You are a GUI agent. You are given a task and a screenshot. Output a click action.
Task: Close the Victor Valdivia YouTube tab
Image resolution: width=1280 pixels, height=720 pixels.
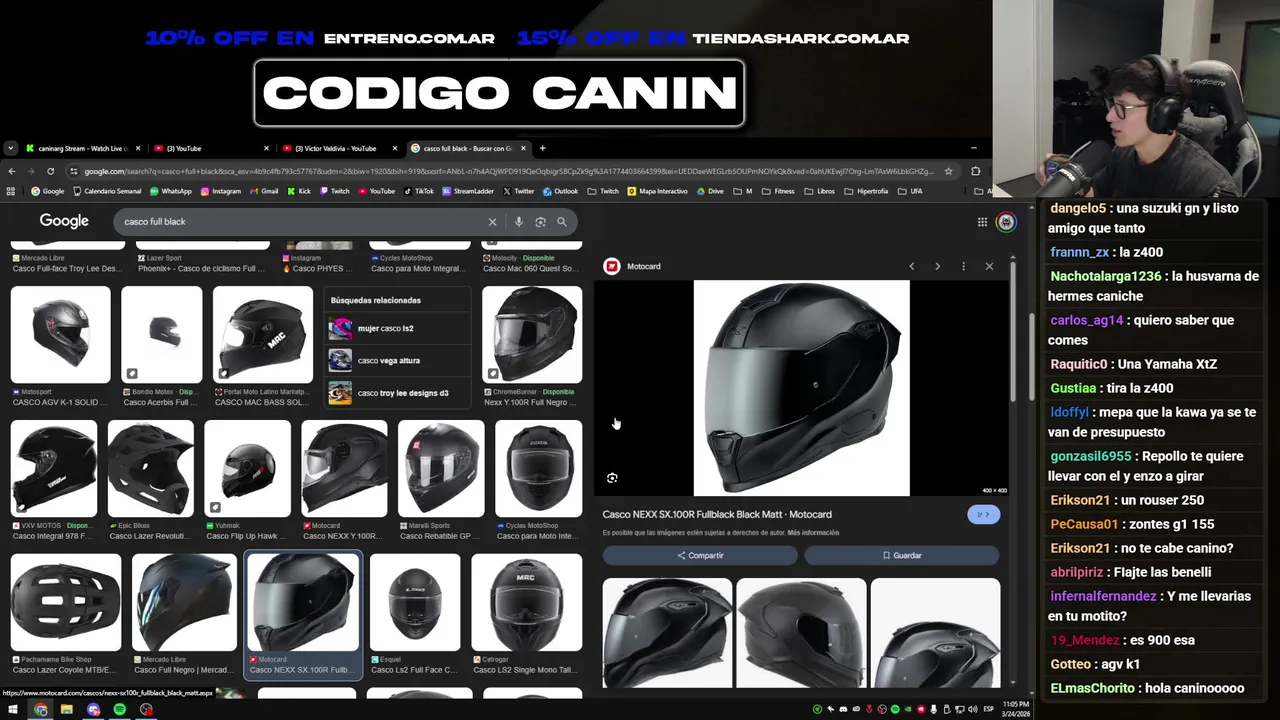[394, 148]
